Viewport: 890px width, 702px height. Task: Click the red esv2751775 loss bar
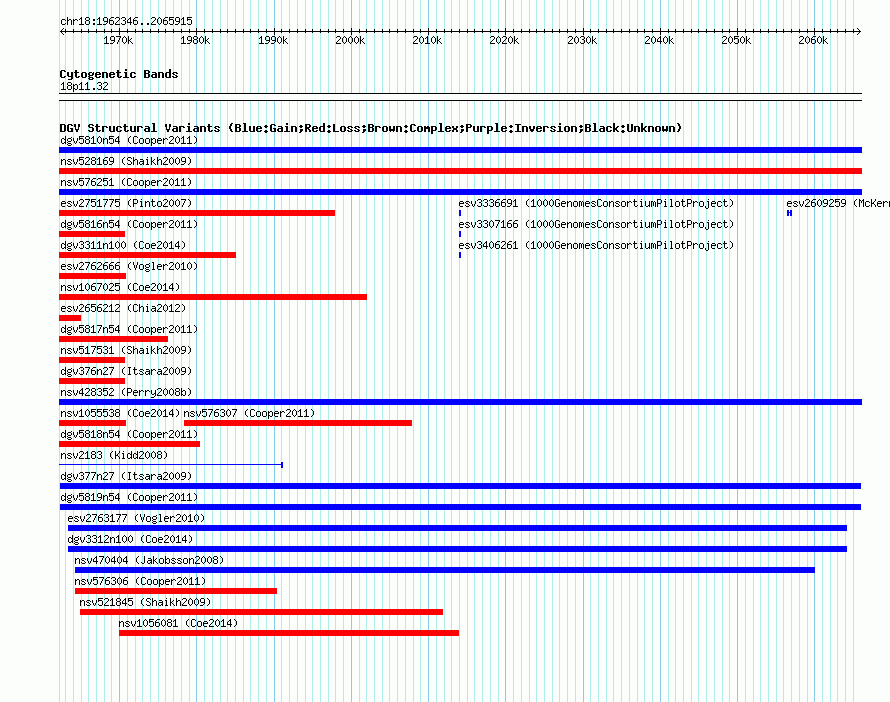pyautogui.click(x=197, y=213)
